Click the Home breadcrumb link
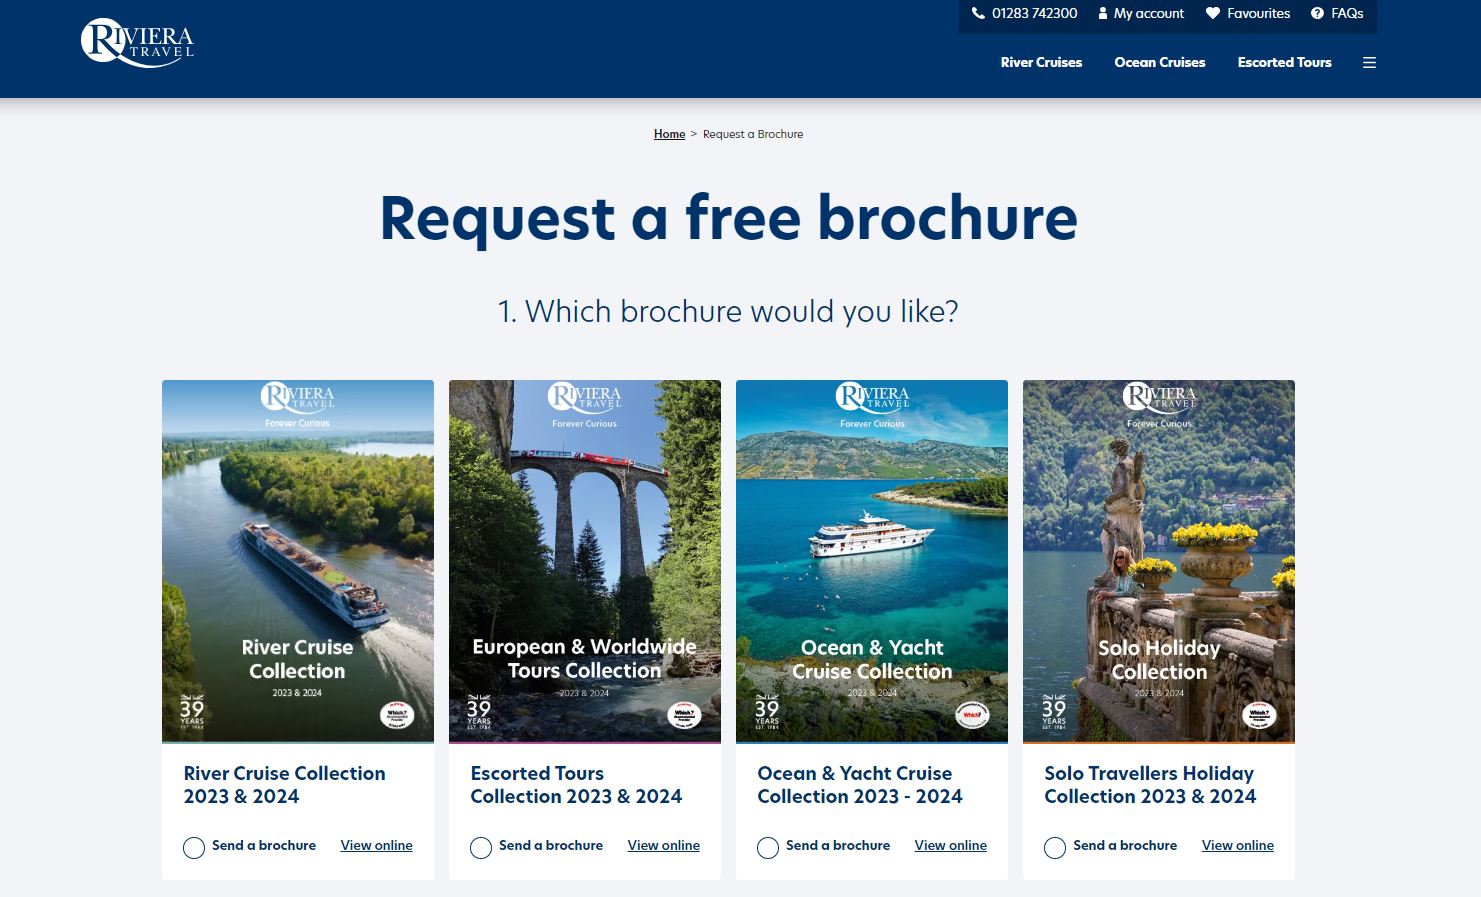This screenshot has height=897, width=1481. click(669, 134)
